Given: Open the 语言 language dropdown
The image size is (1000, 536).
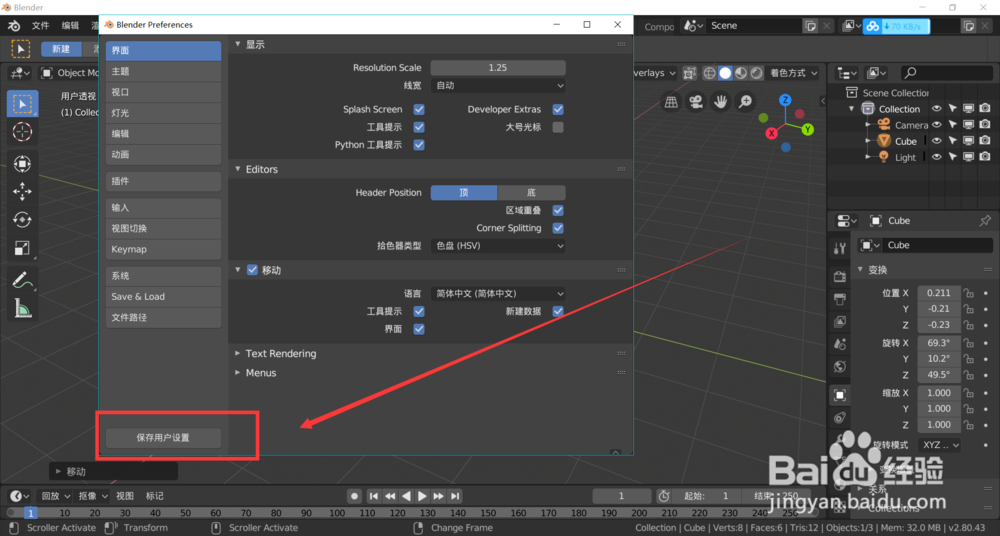Looking at the screenshot, I should pos(498,294).
